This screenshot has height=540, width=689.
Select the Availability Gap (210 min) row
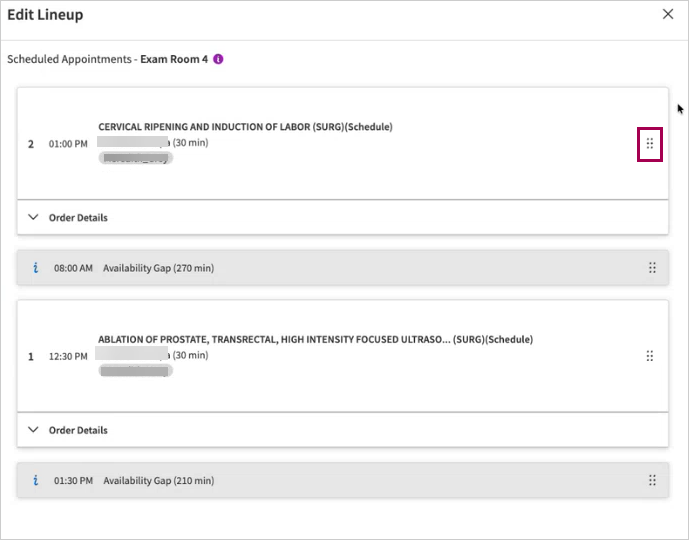click(342, 481)
